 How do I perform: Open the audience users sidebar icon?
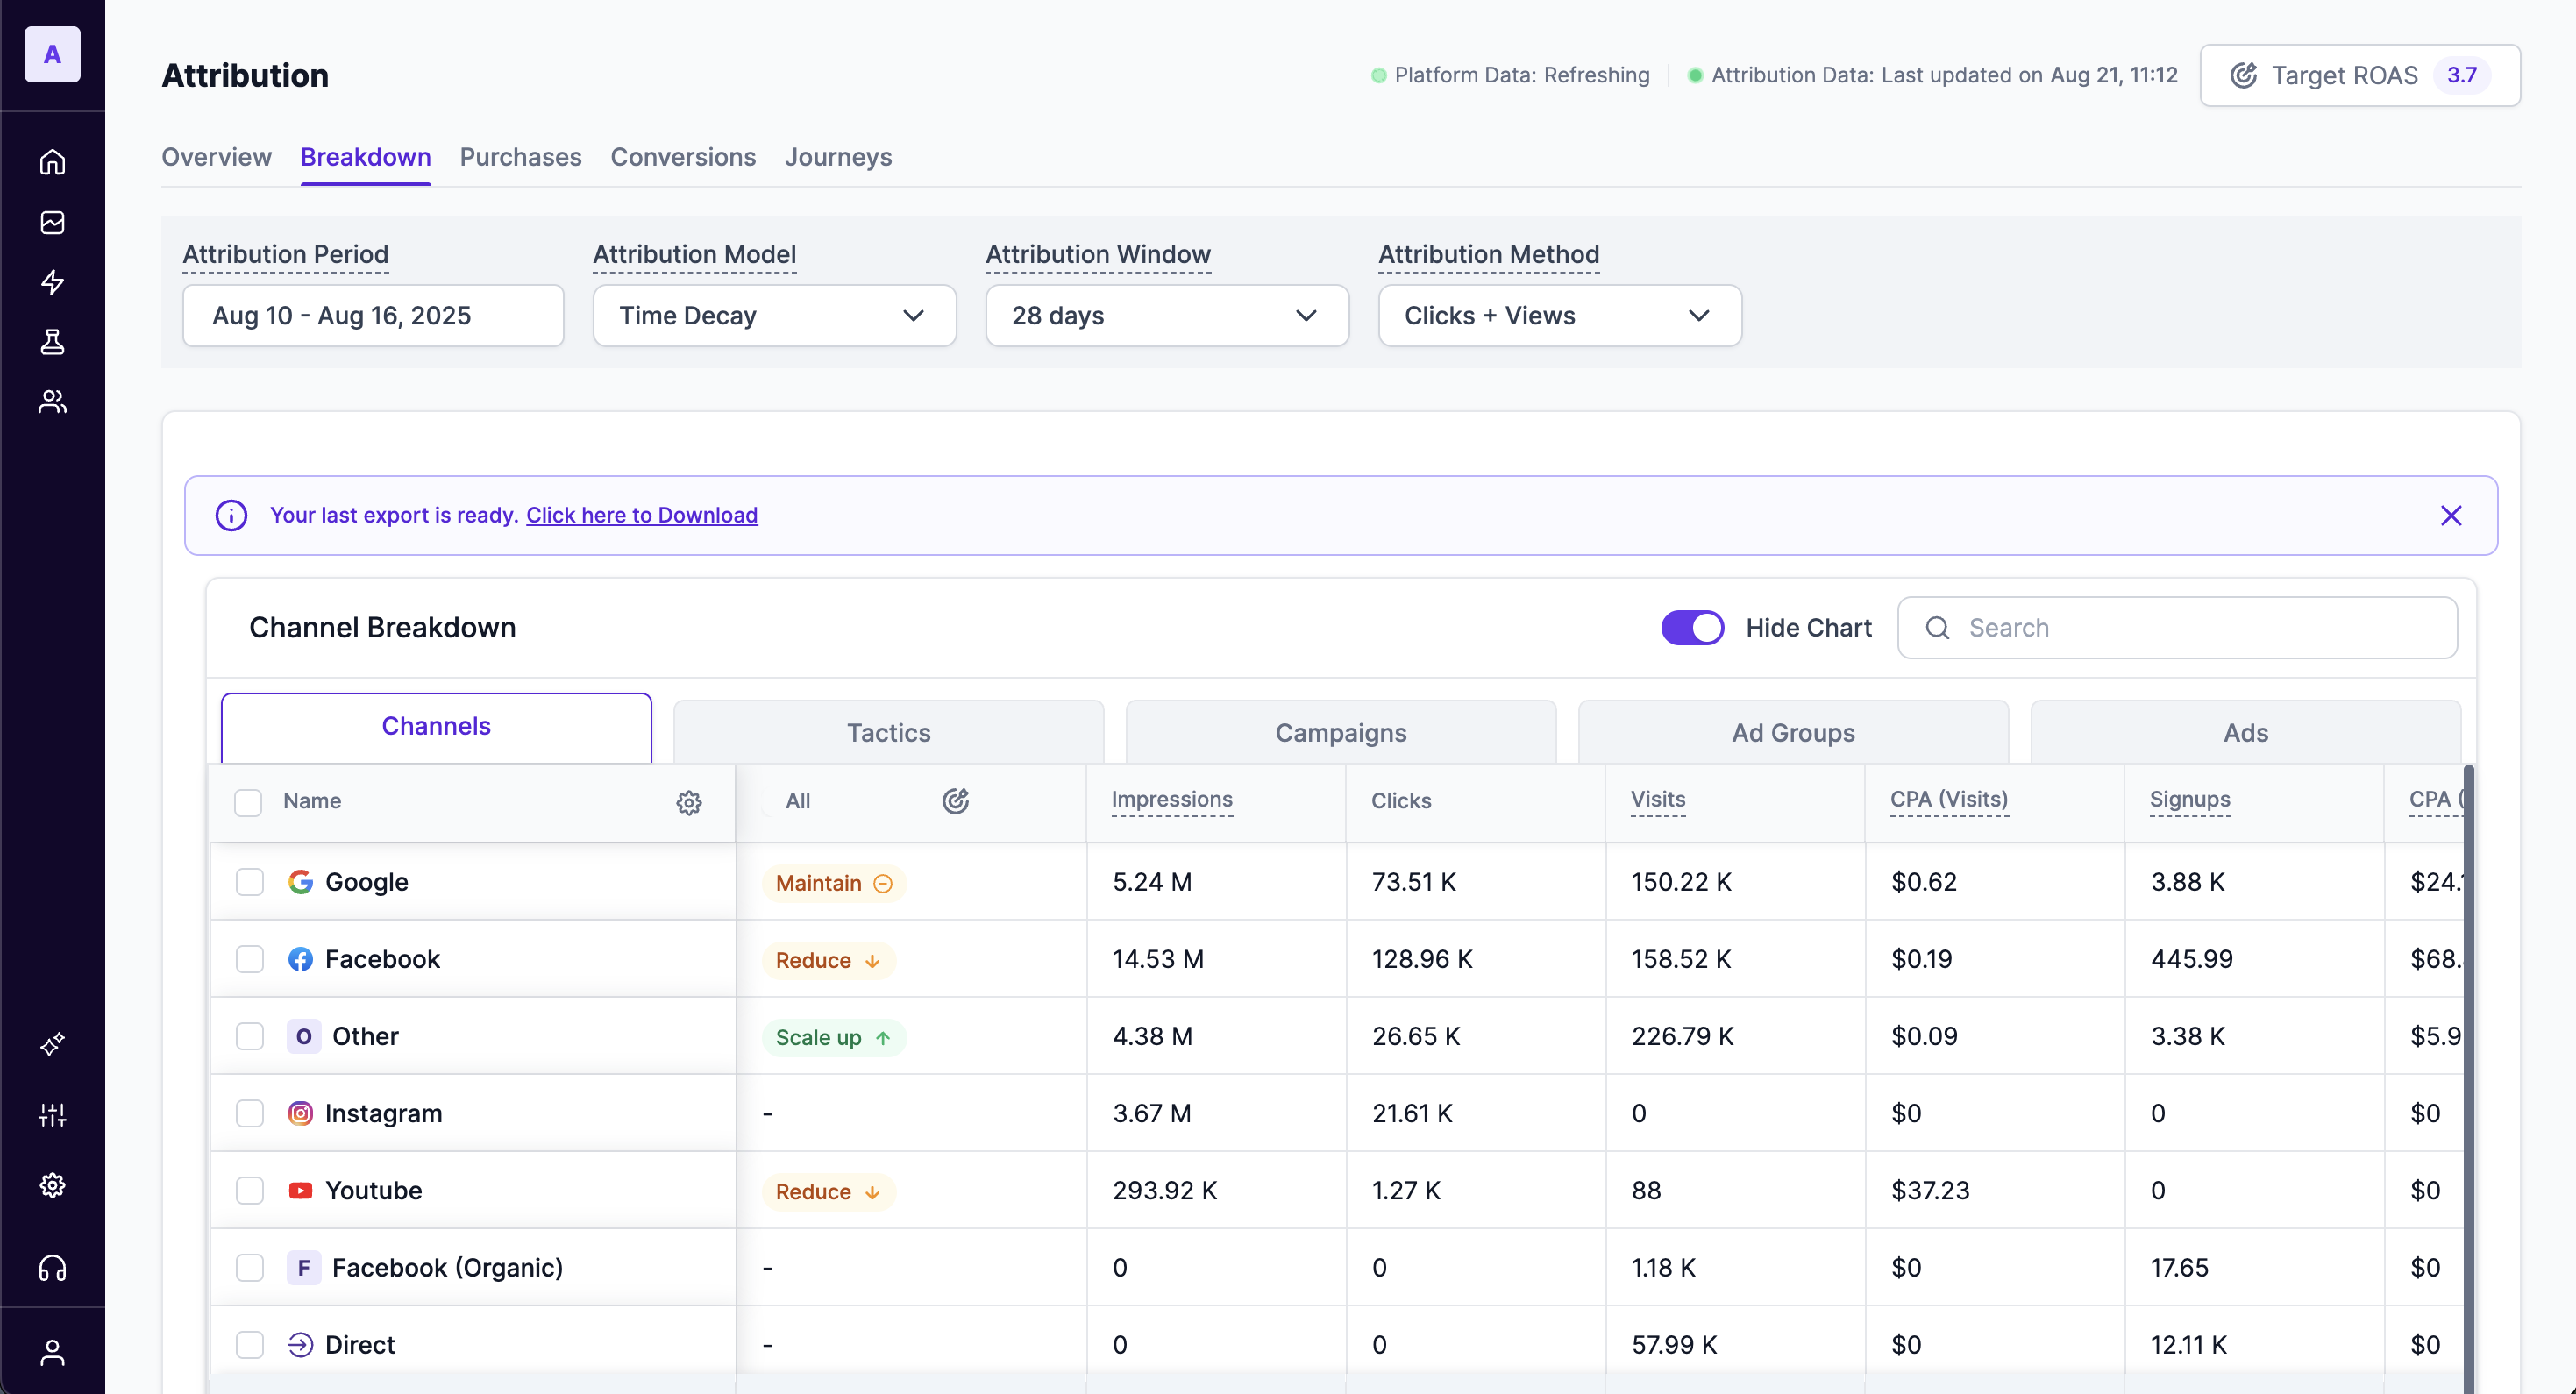click(x=52, y=402)
